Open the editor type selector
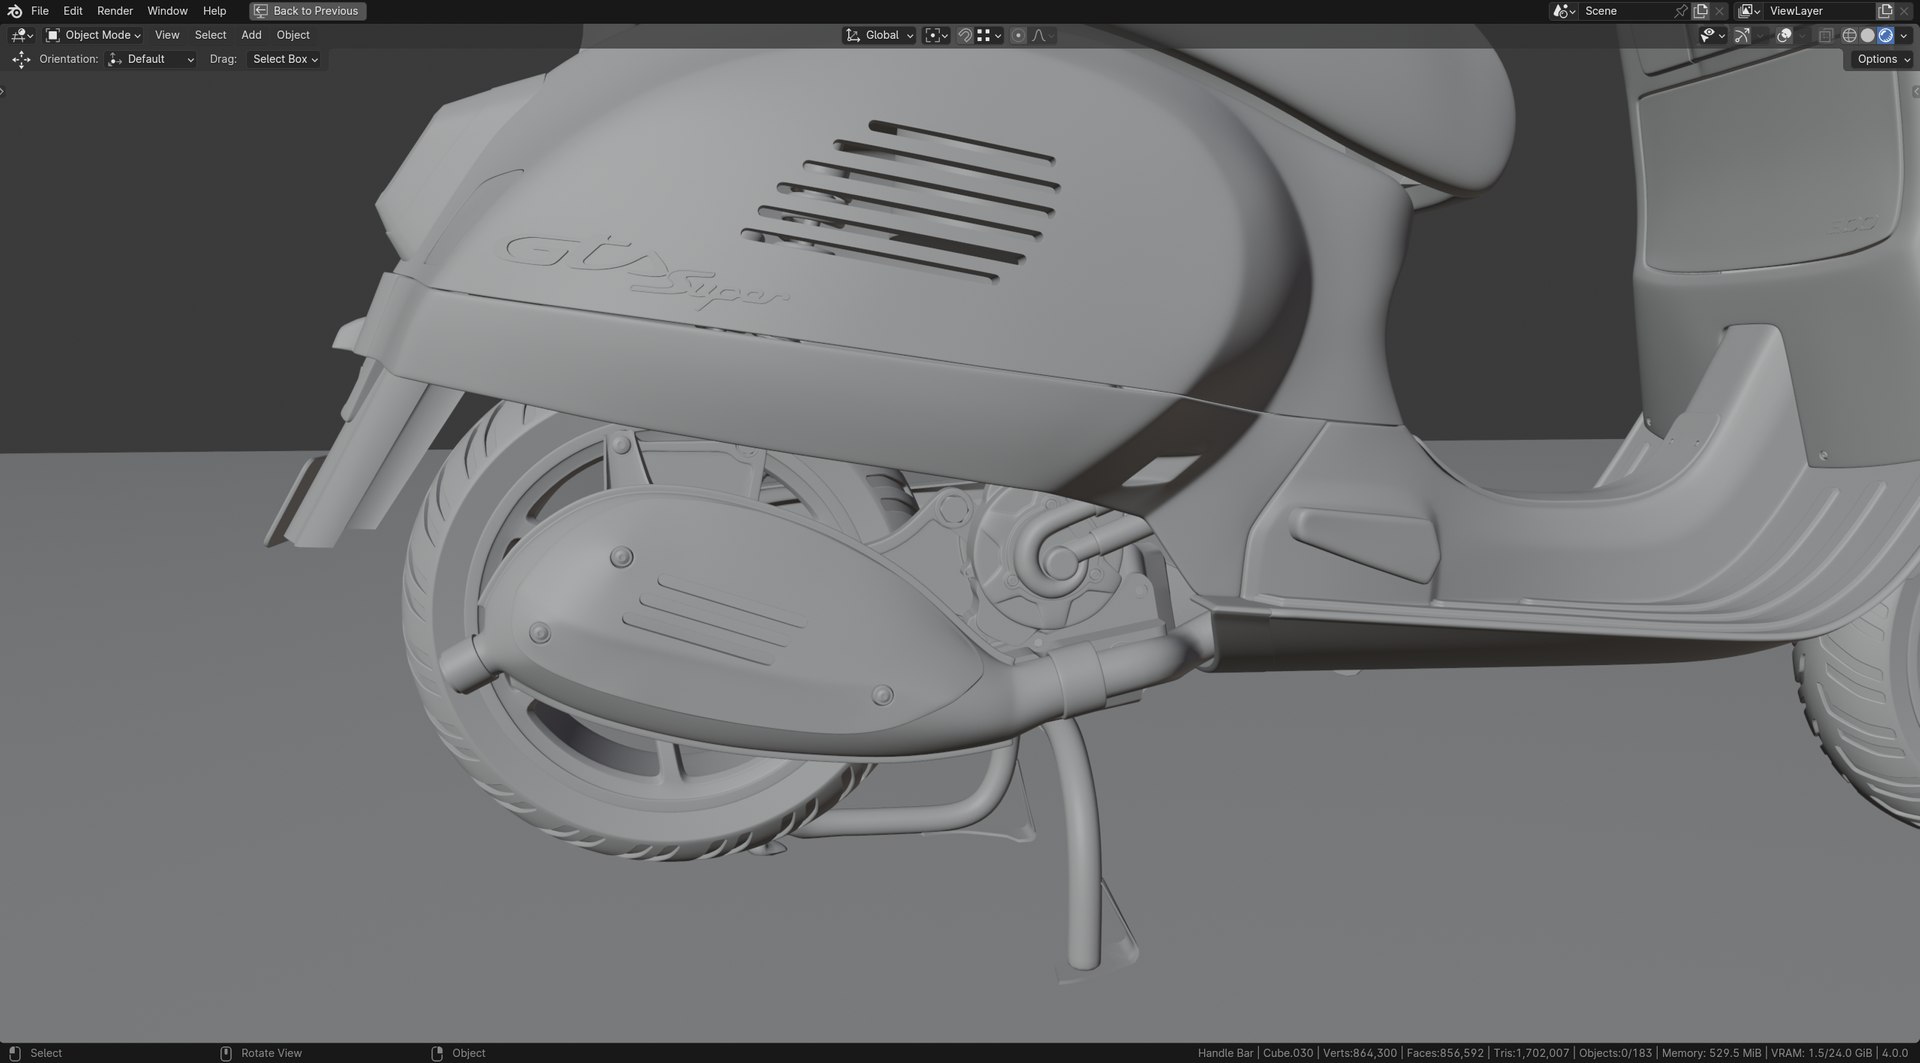 coord(22,35)
